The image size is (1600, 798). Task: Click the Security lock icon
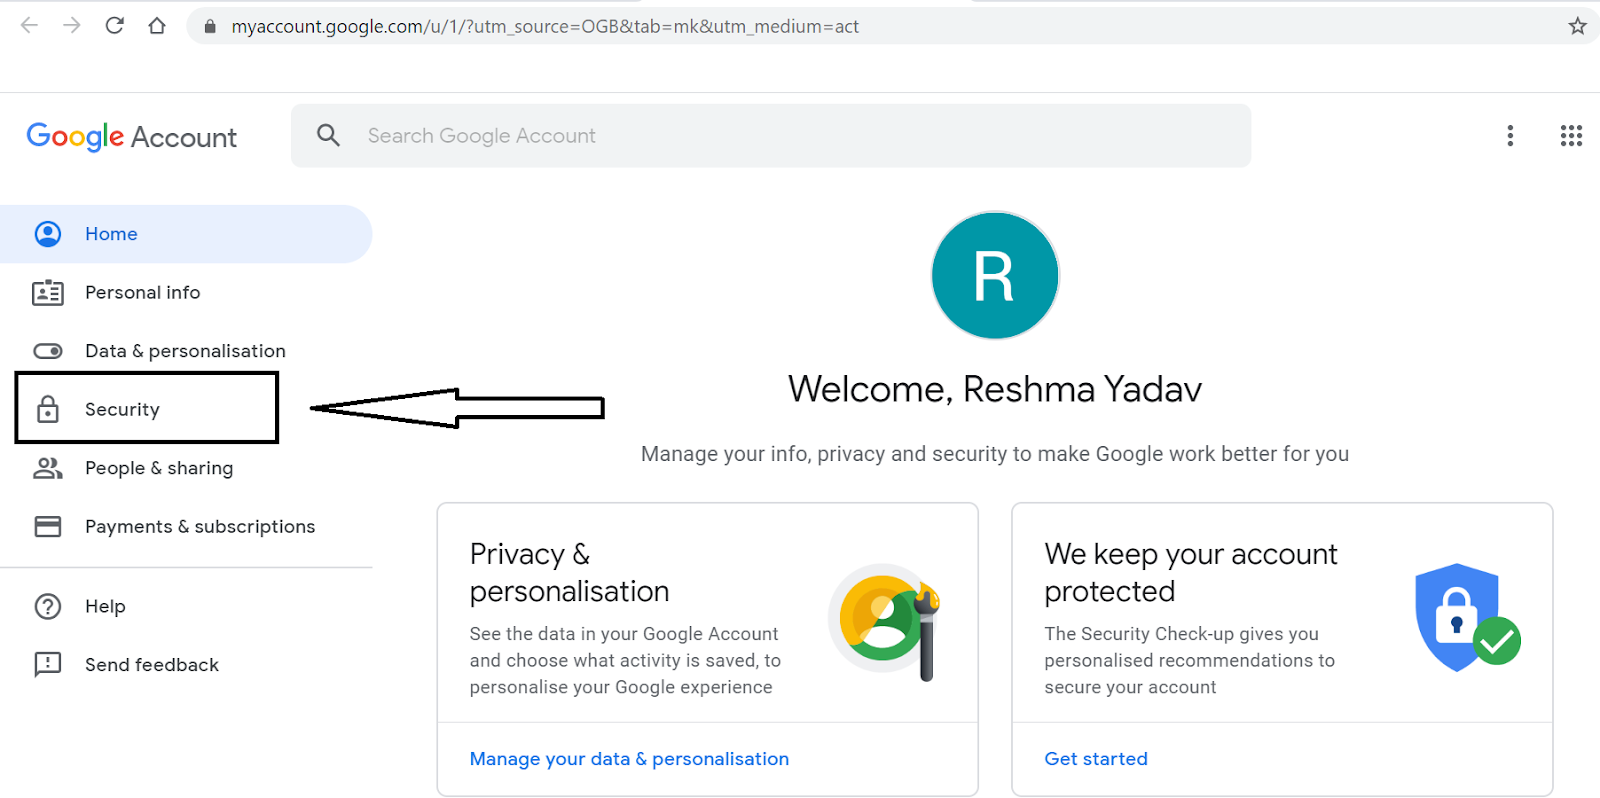(48, 409)
